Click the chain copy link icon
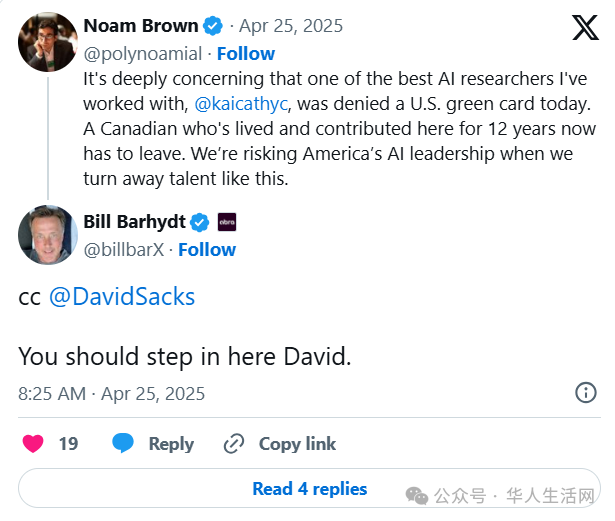Image resolution: width=615 pixels, height=521 pixels. pyautogui.click(x=234, y=444)
